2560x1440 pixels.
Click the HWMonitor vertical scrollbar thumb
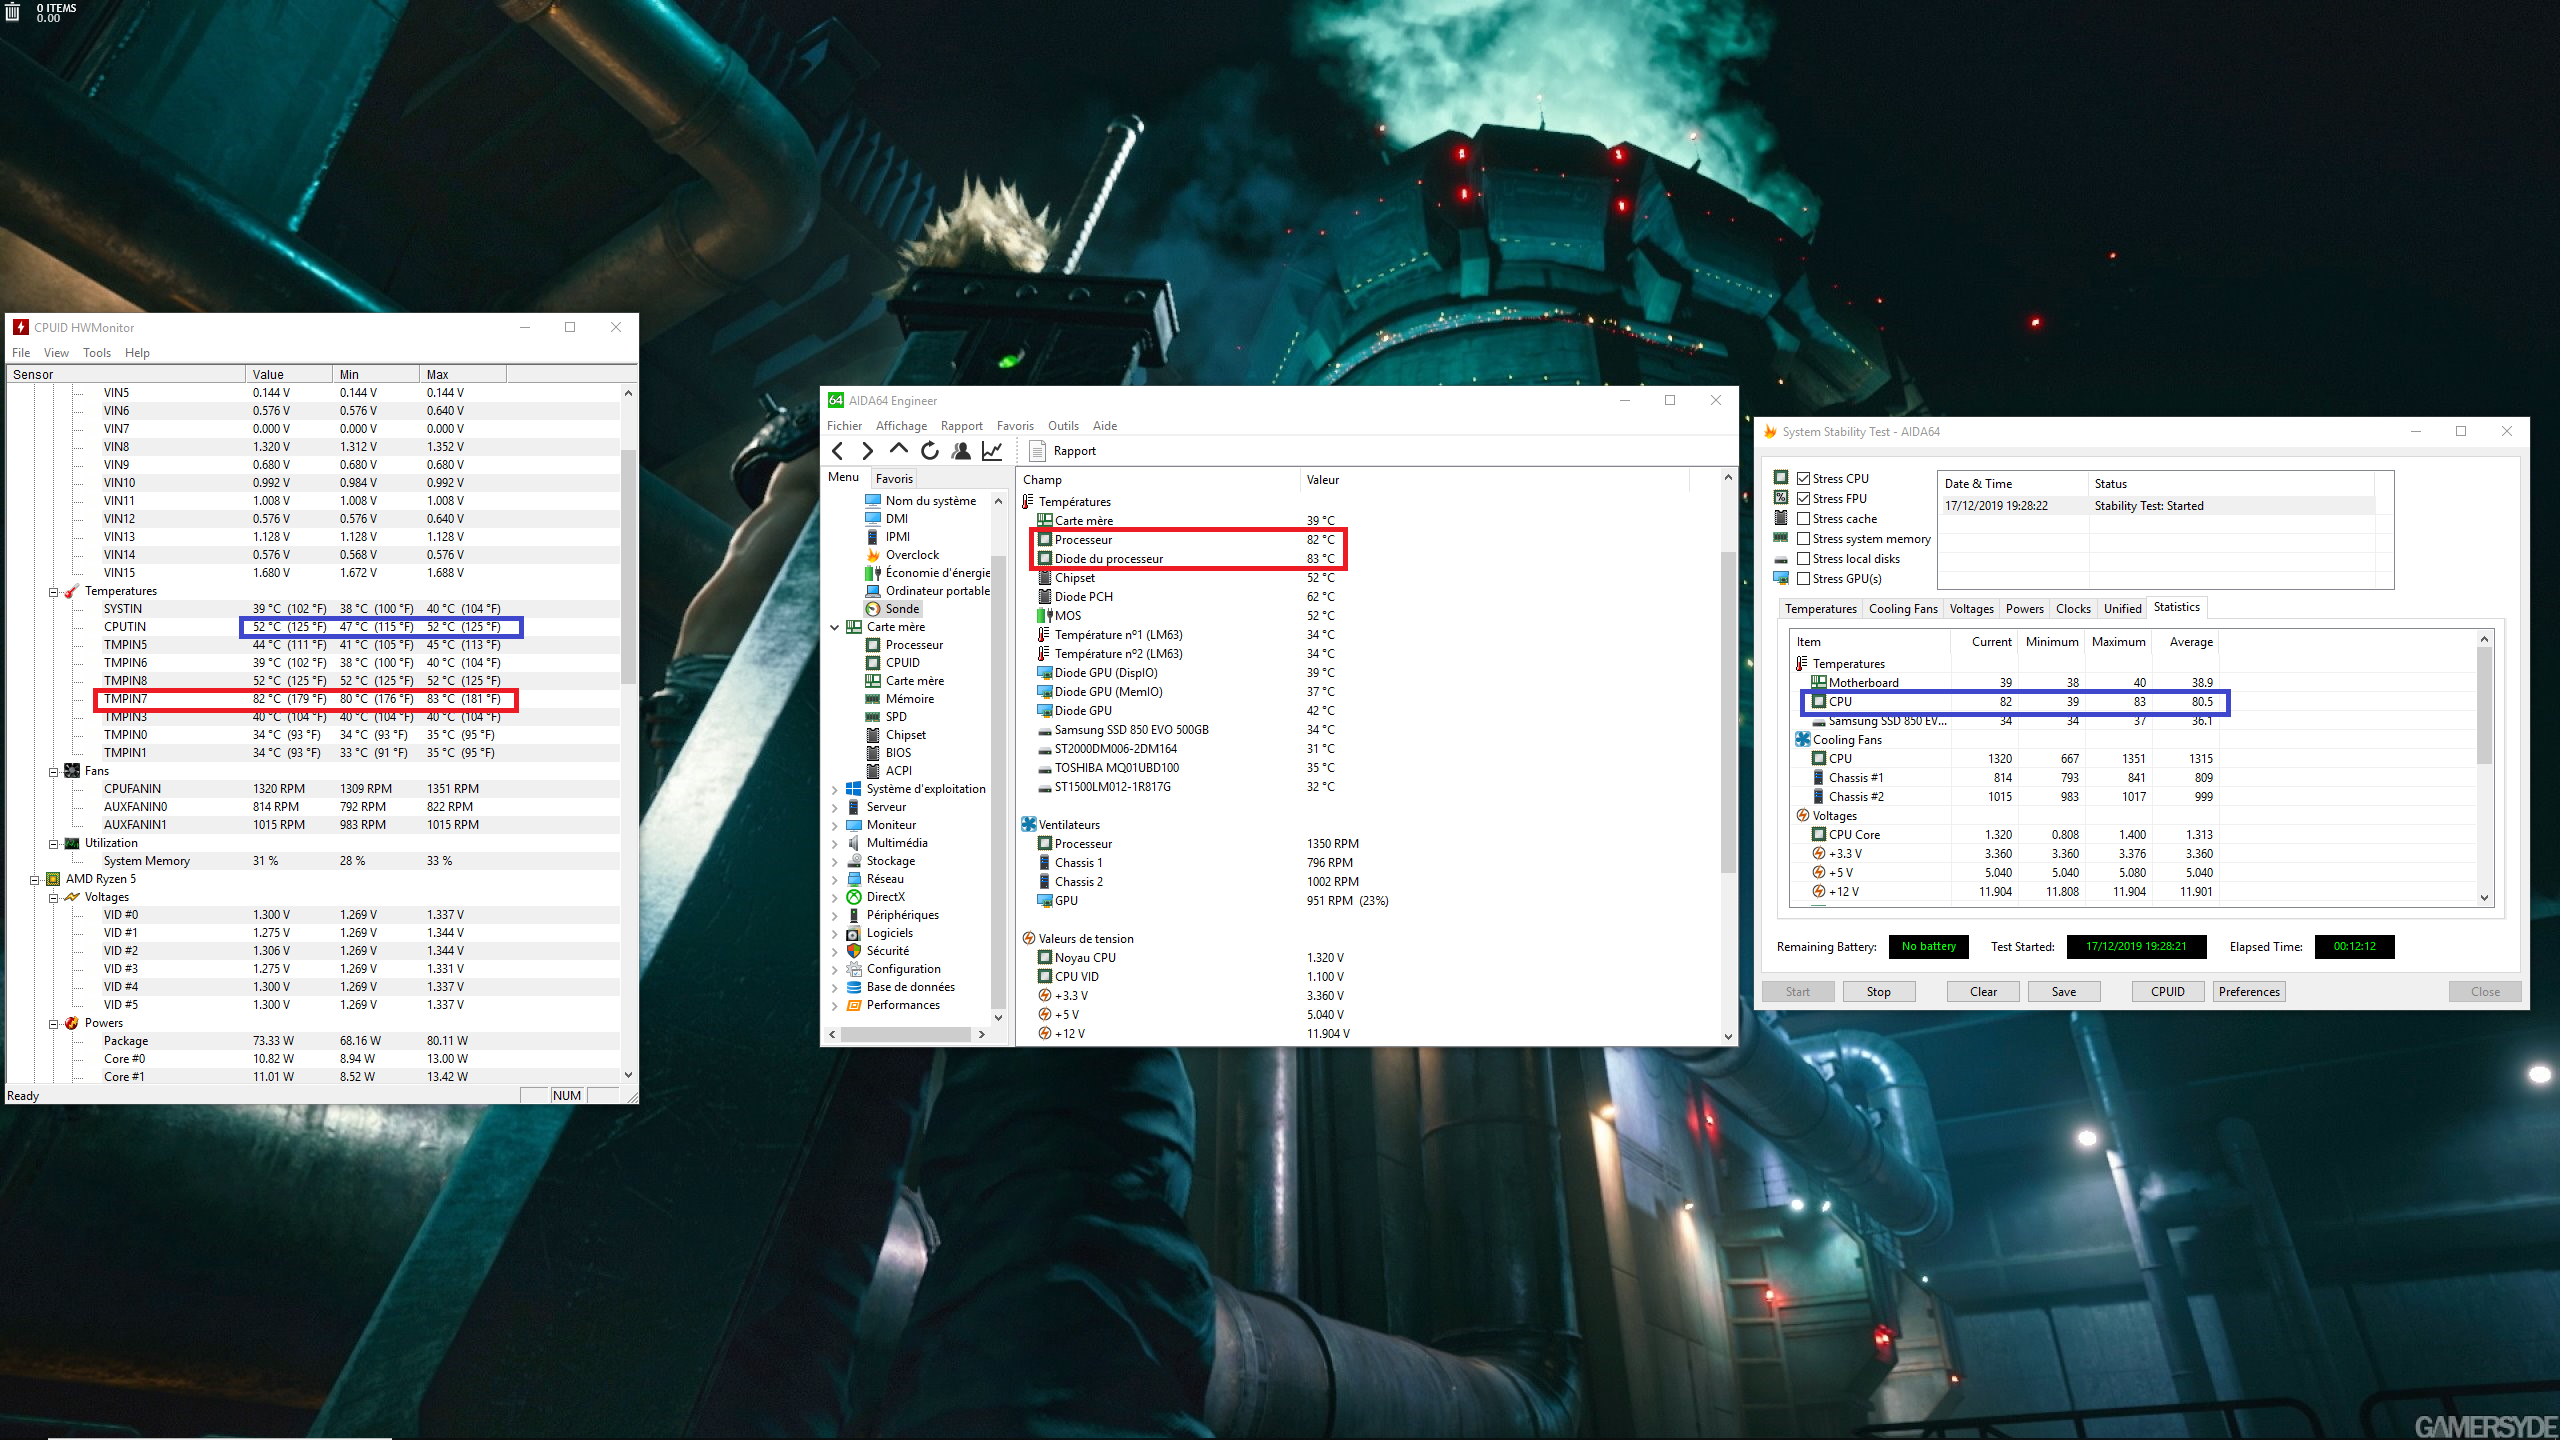pyautogui.click(x=628, y=565)
